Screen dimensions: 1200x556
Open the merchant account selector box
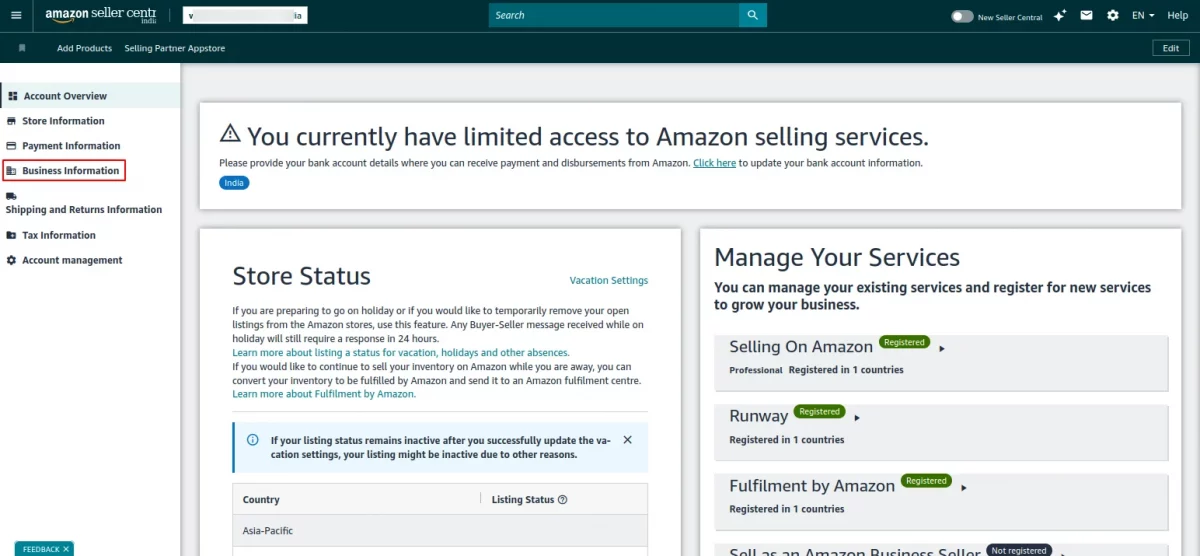245,16
